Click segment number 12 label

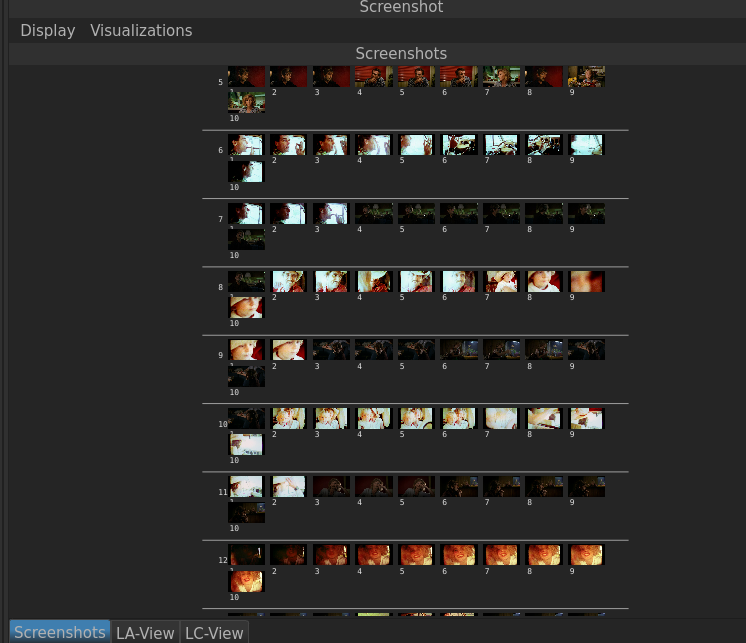coord(223,560)
